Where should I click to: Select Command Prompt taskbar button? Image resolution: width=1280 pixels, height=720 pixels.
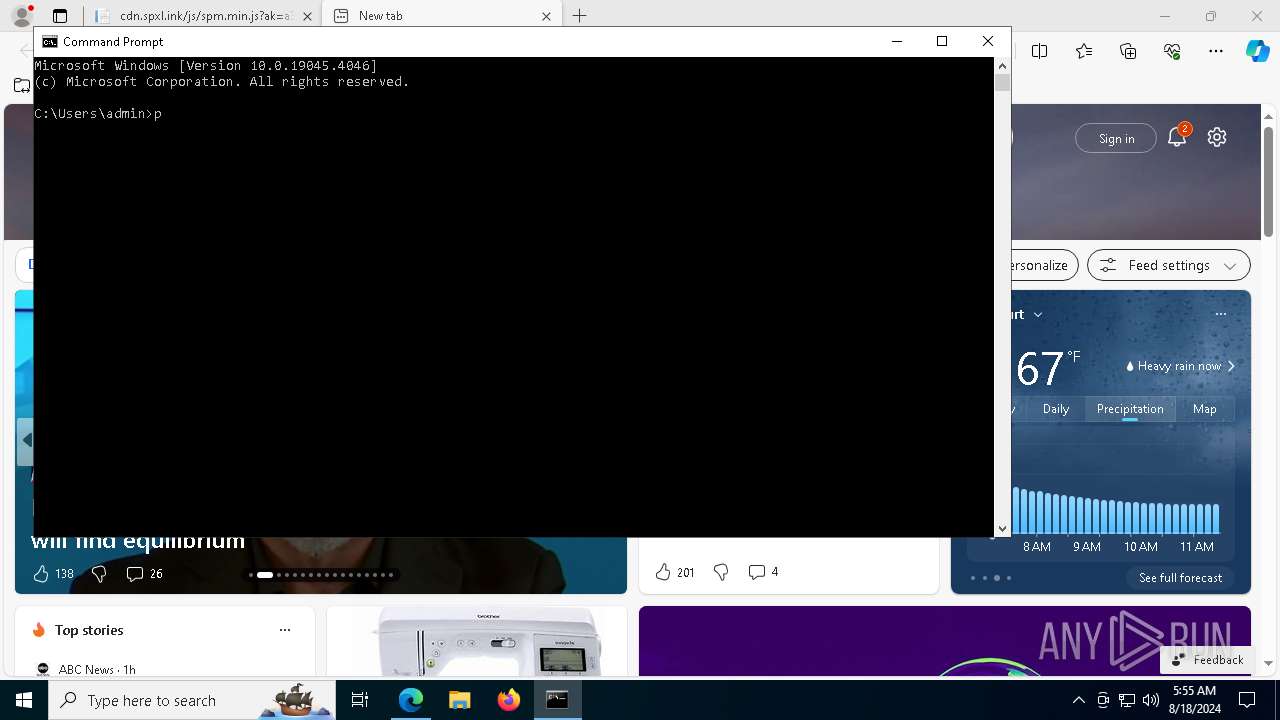(x=557, y=700)
